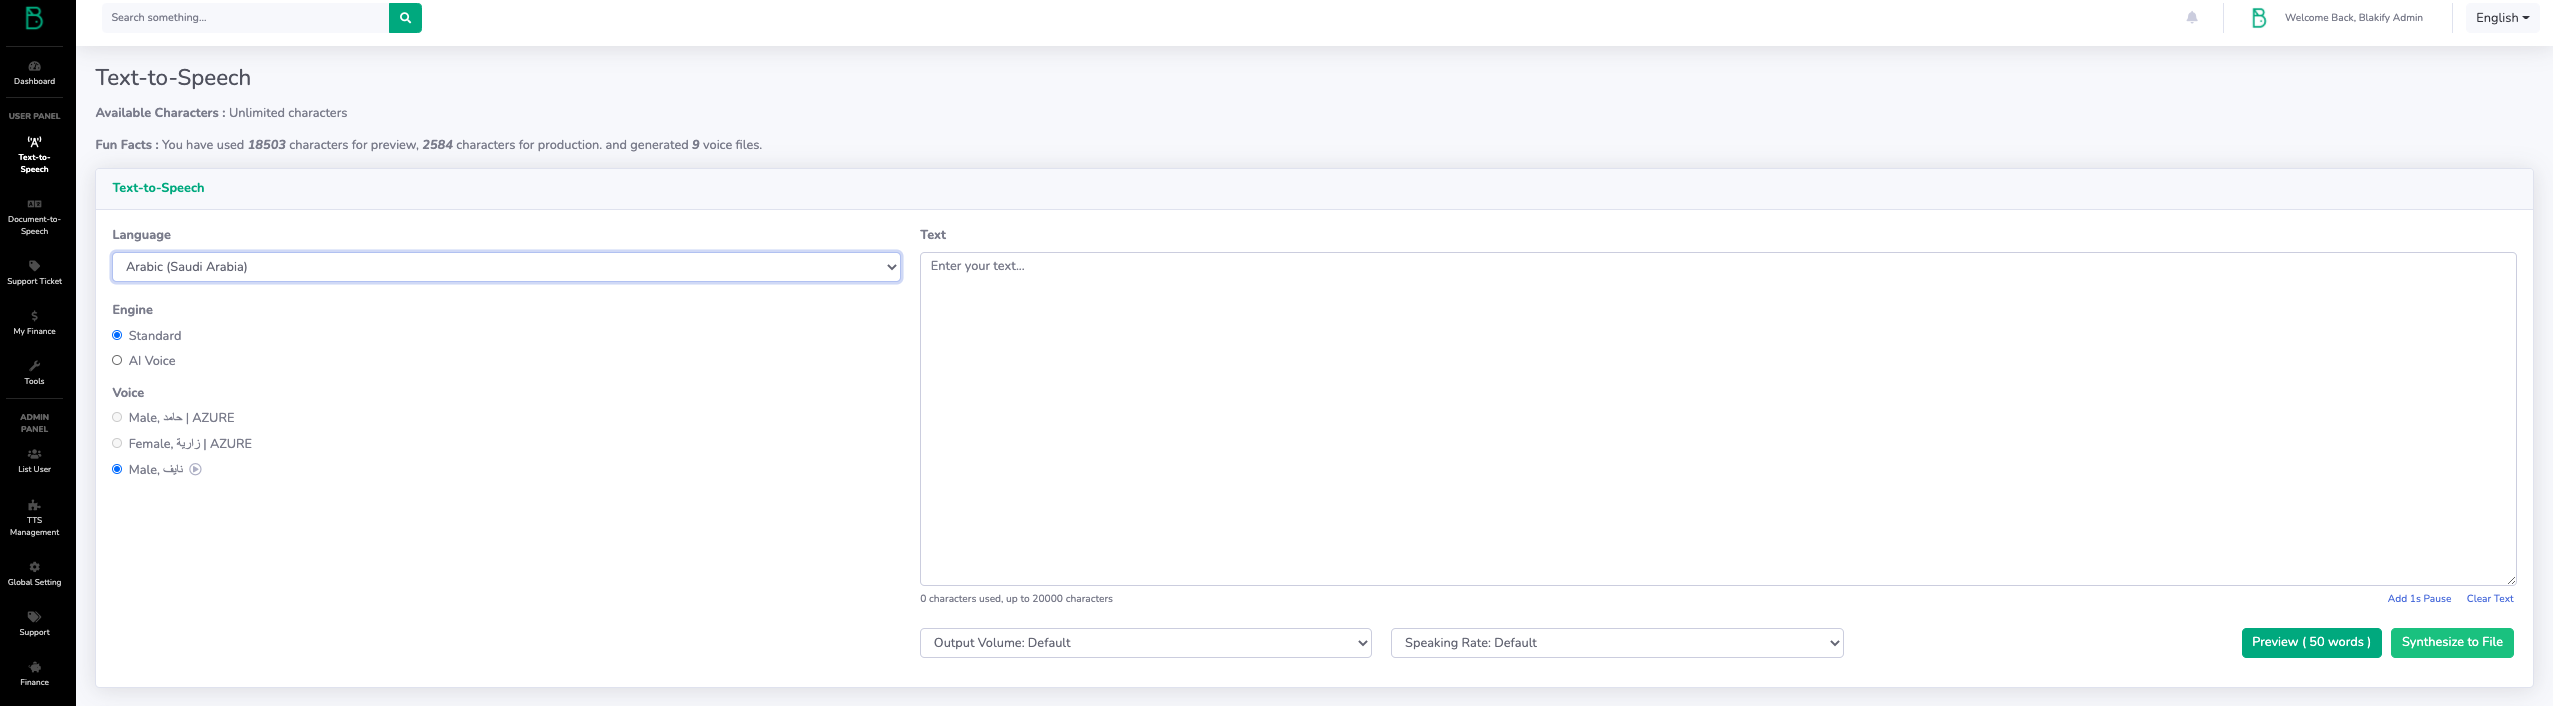Click the Synthesize to File button

tap(2451, 642)
